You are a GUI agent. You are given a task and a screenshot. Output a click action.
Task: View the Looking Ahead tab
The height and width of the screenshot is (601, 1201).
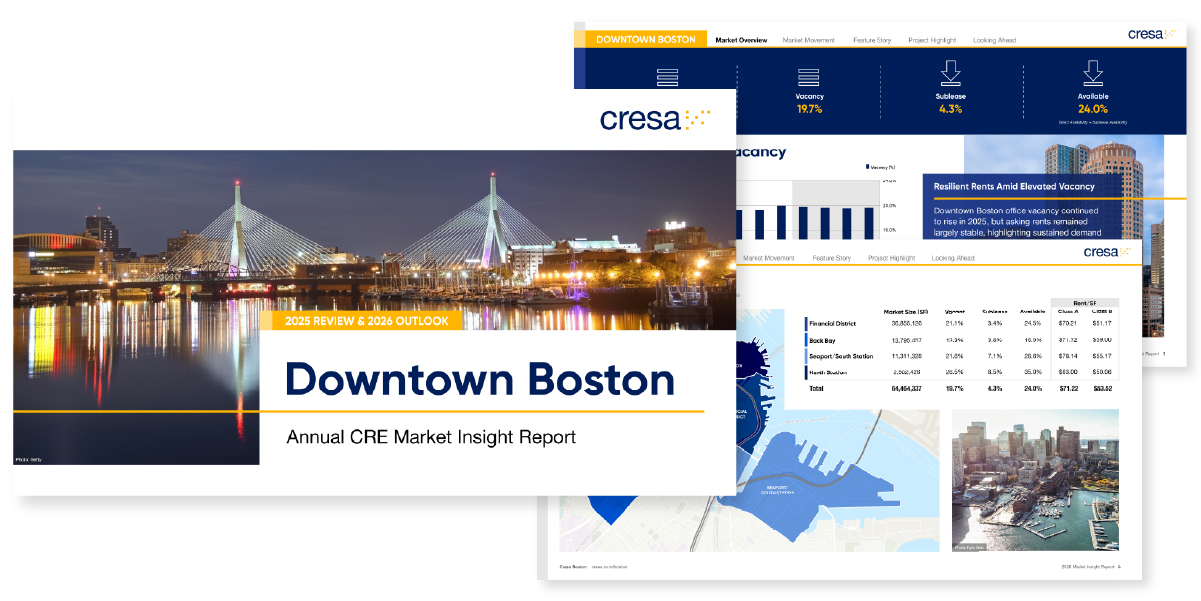(995, 40)
